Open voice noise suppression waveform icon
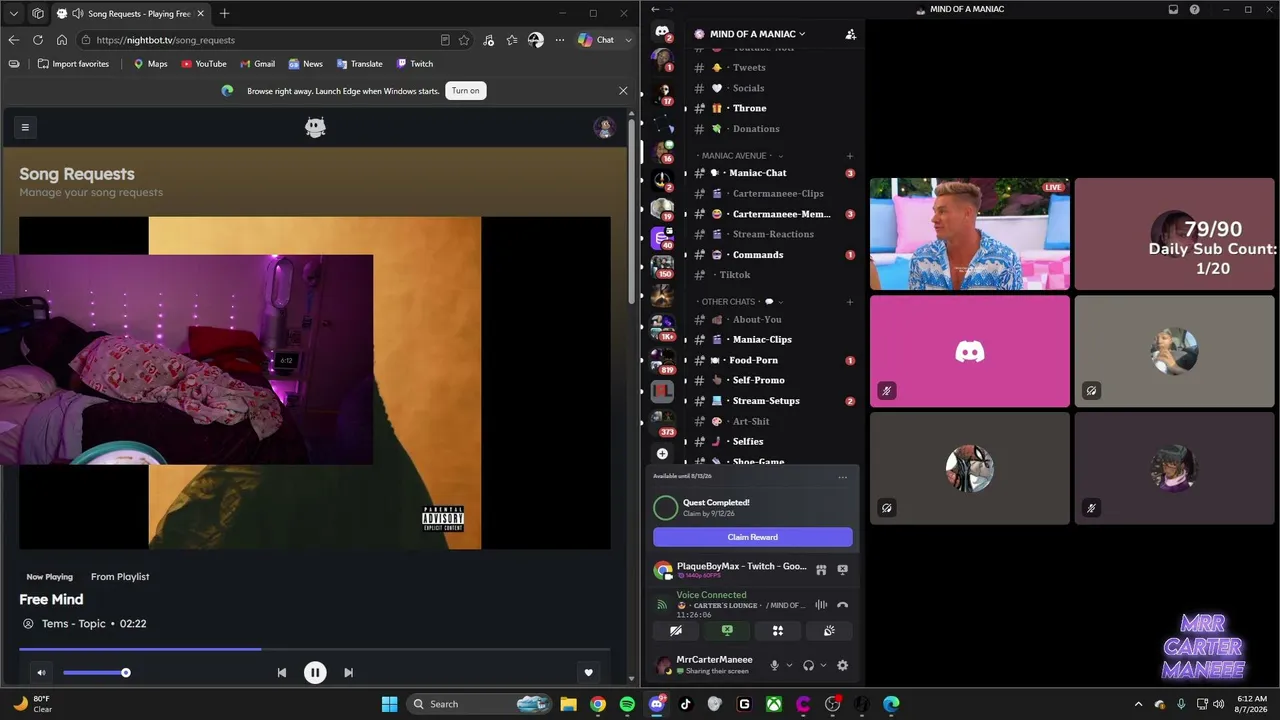This screenshot has height=720, width=1280. tap(821, 605)
